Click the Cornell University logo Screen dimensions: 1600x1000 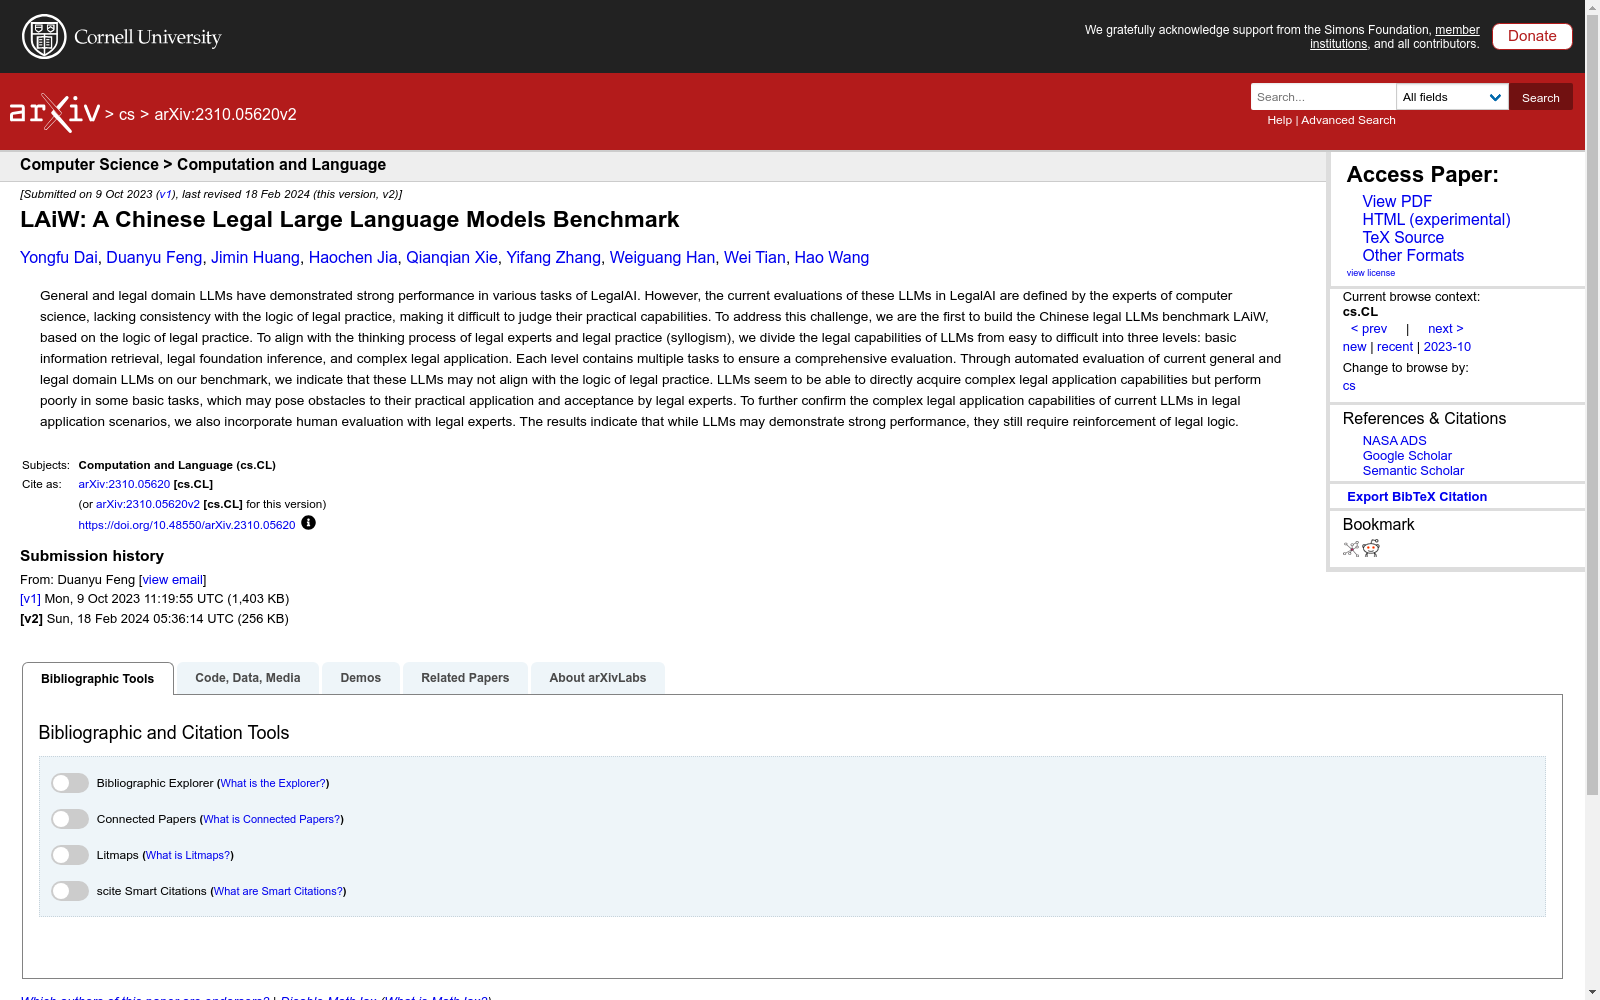pyautogui.click(x=121, y=36)
